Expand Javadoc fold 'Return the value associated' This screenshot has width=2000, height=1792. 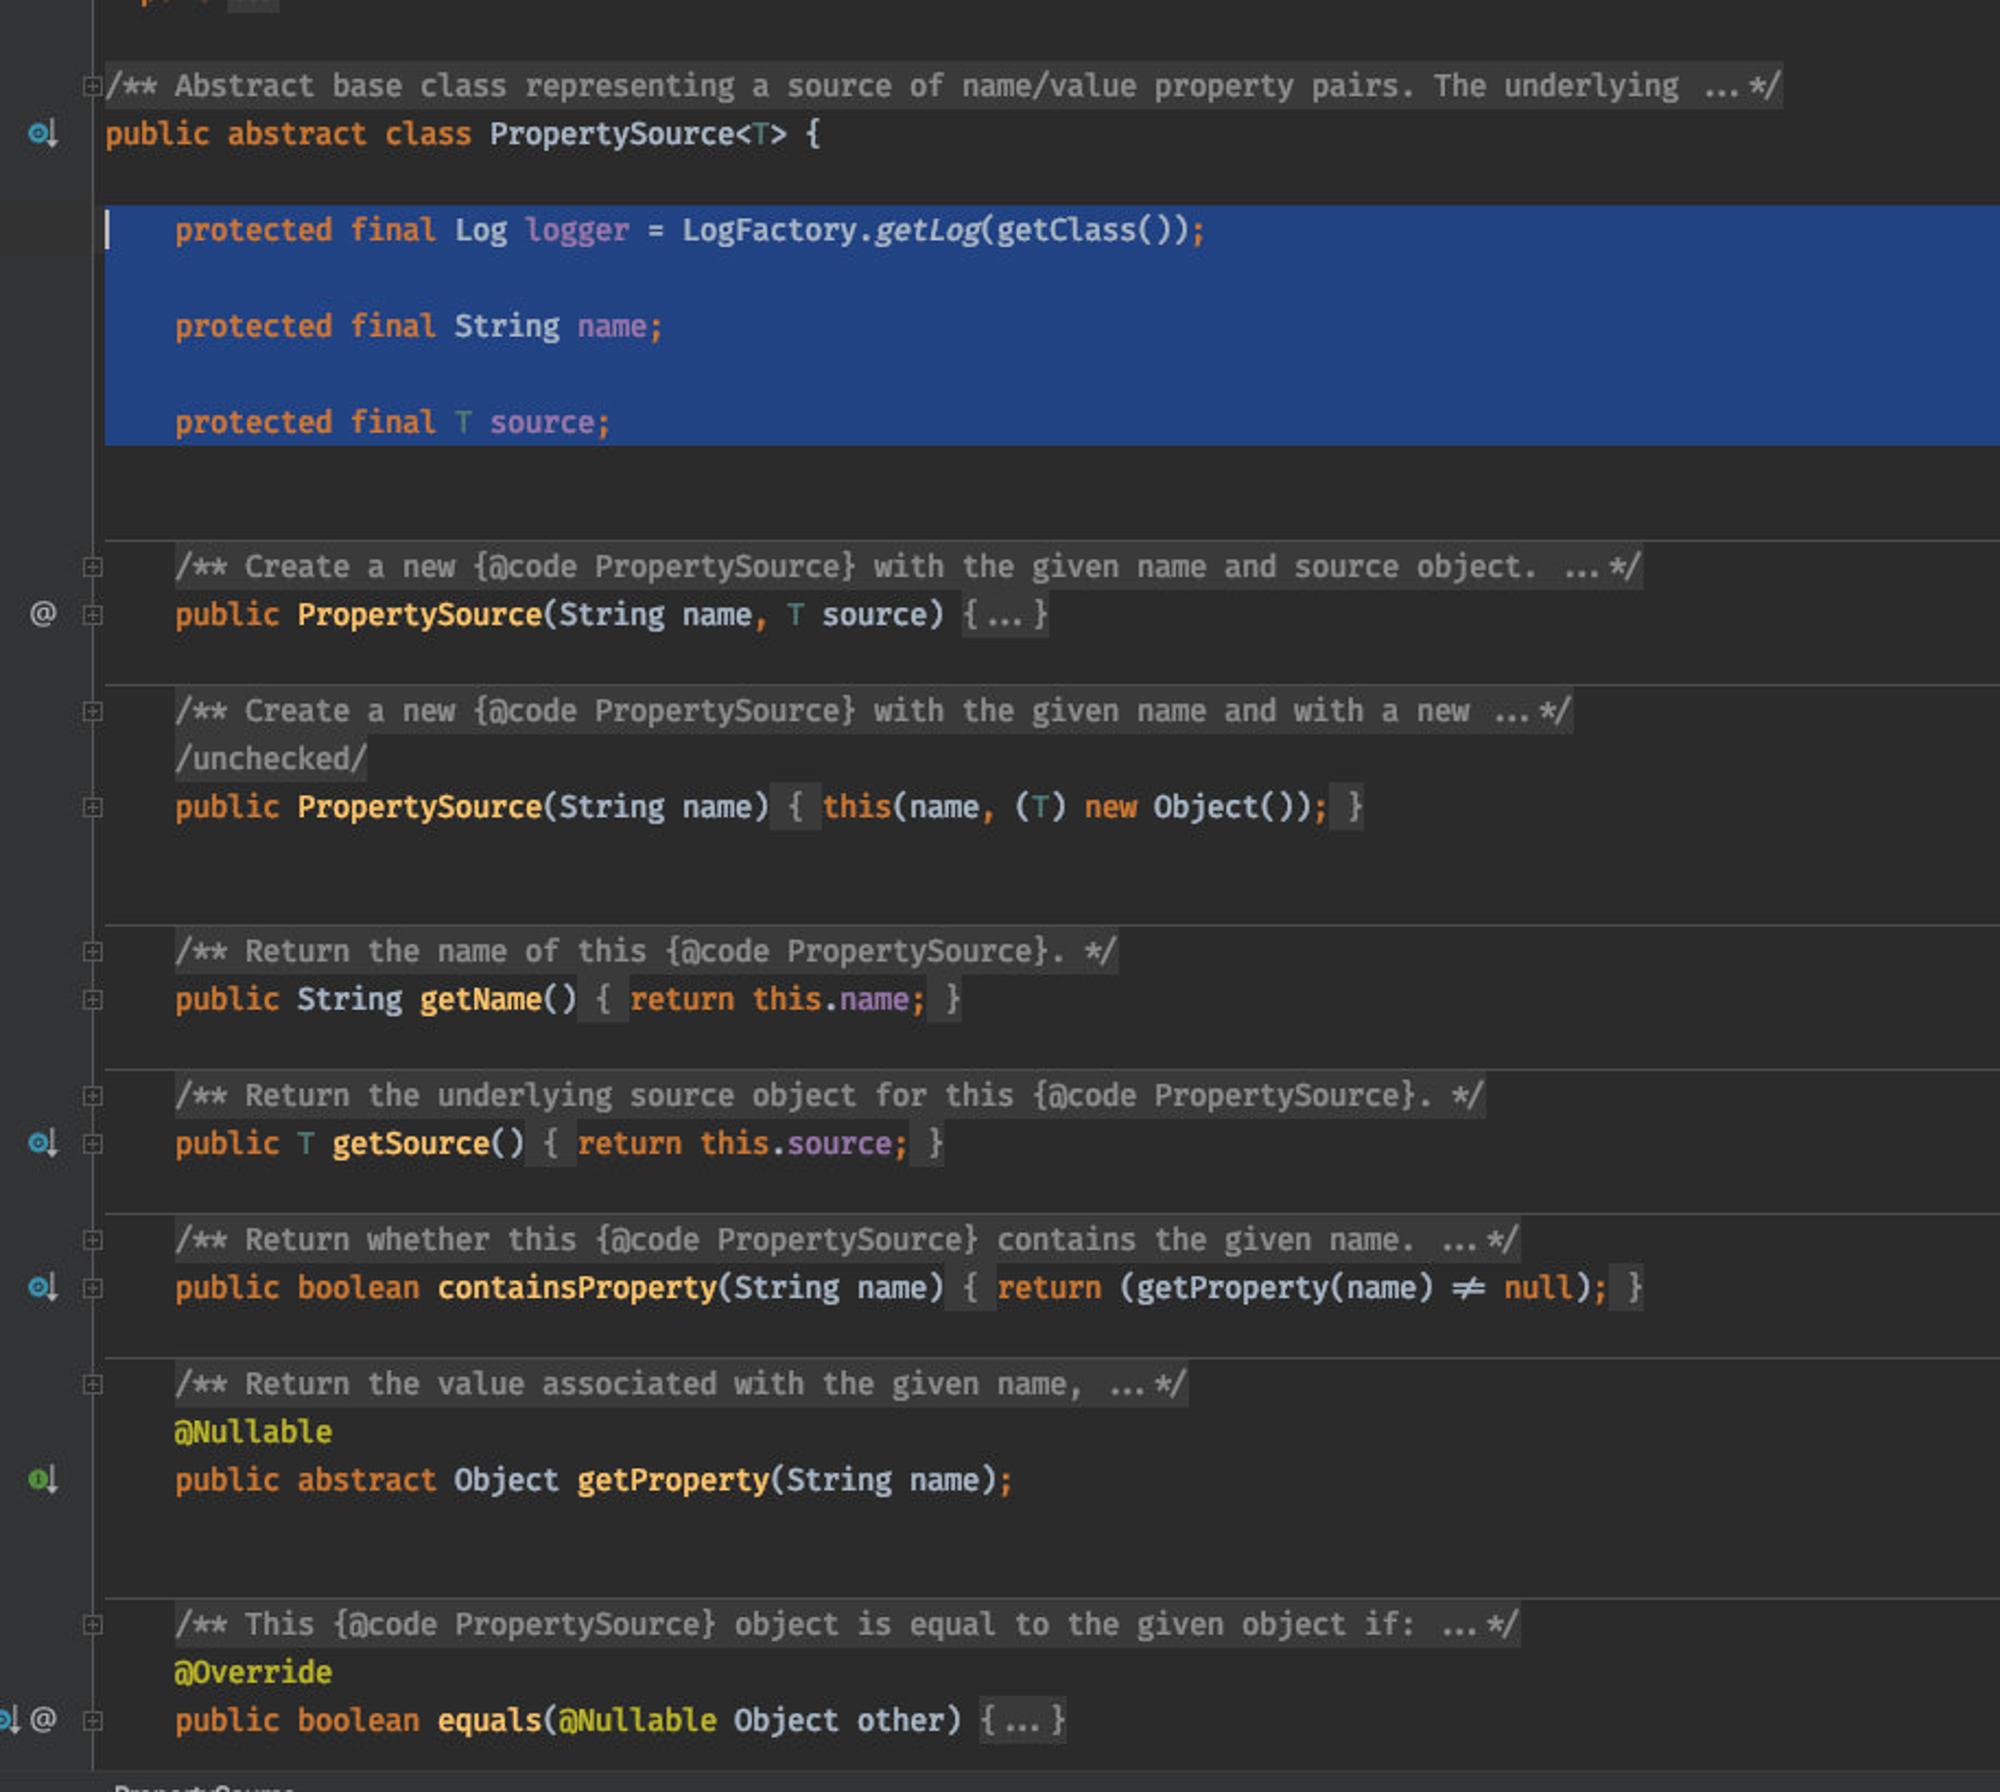92,1384
